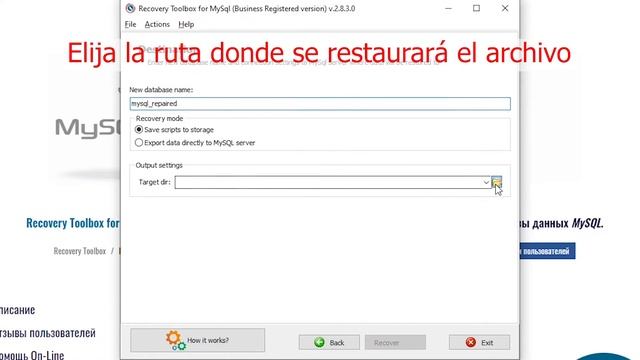Expand the Target dir dropdown arrow
The image size is (640, 360).
tap(486, 182)
